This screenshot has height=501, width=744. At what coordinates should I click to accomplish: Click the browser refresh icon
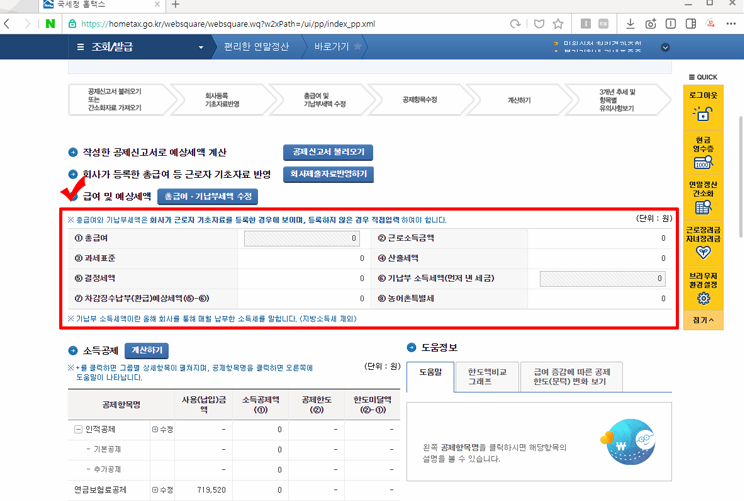coord(515,23)
